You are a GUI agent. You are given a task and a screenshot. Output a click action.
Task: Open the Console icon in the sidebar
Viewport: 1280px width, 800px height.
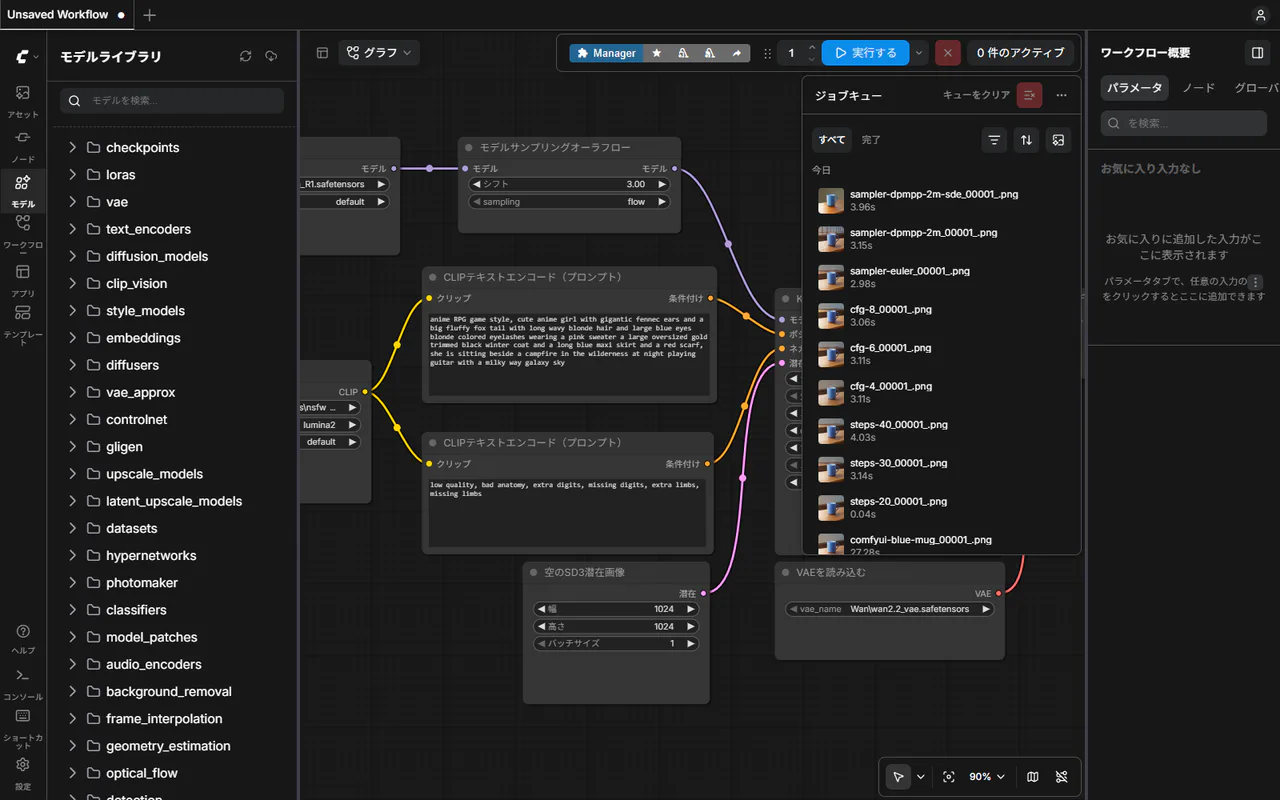pyautogui.click(x=23, y=683)
